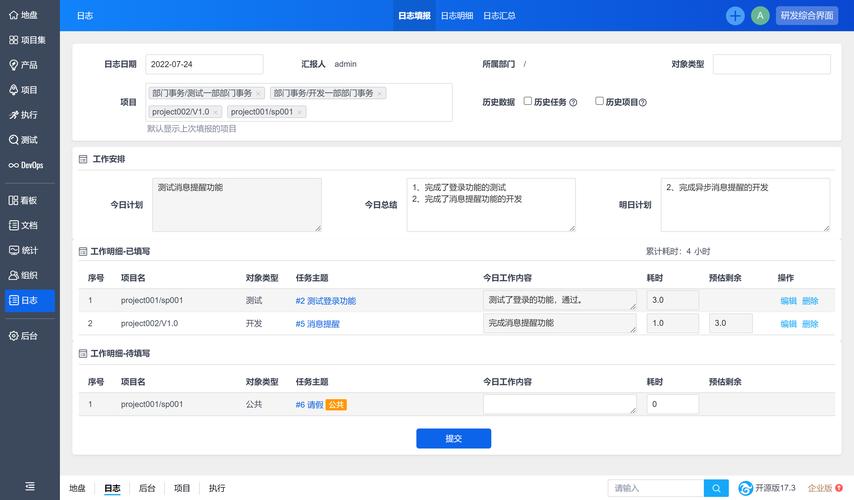
Task: Open the 对象类型 dropdown
Action: point(771,64)
